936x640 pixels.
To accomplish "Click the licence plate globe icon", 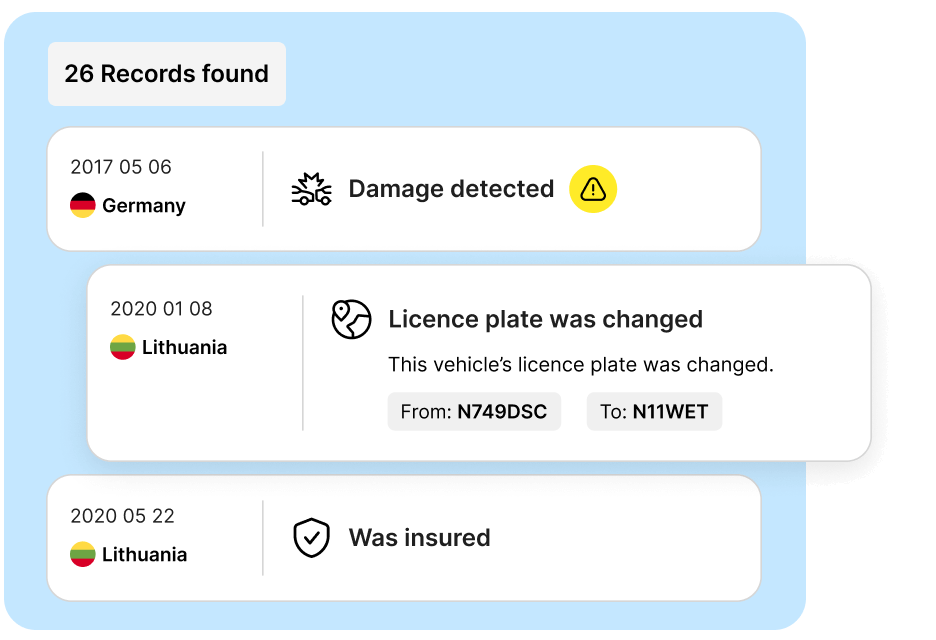I will pyautogui.click(x=351, y=319).
